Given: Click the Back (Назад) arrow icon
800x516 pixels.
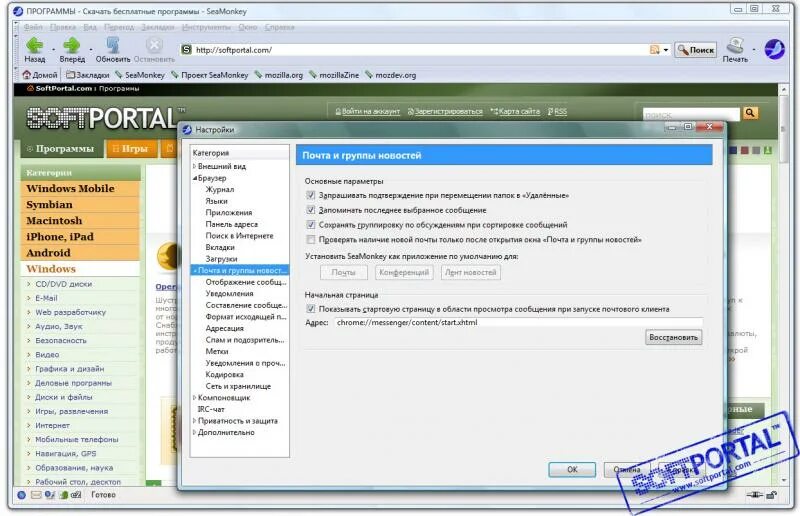Looking at the screenshot, I should point(35,45).
